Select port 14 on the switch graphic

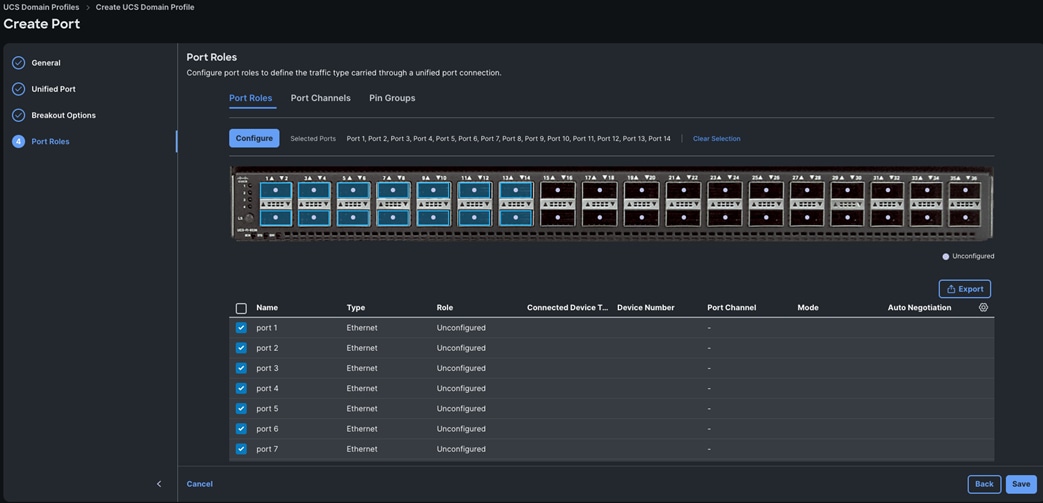516,218
